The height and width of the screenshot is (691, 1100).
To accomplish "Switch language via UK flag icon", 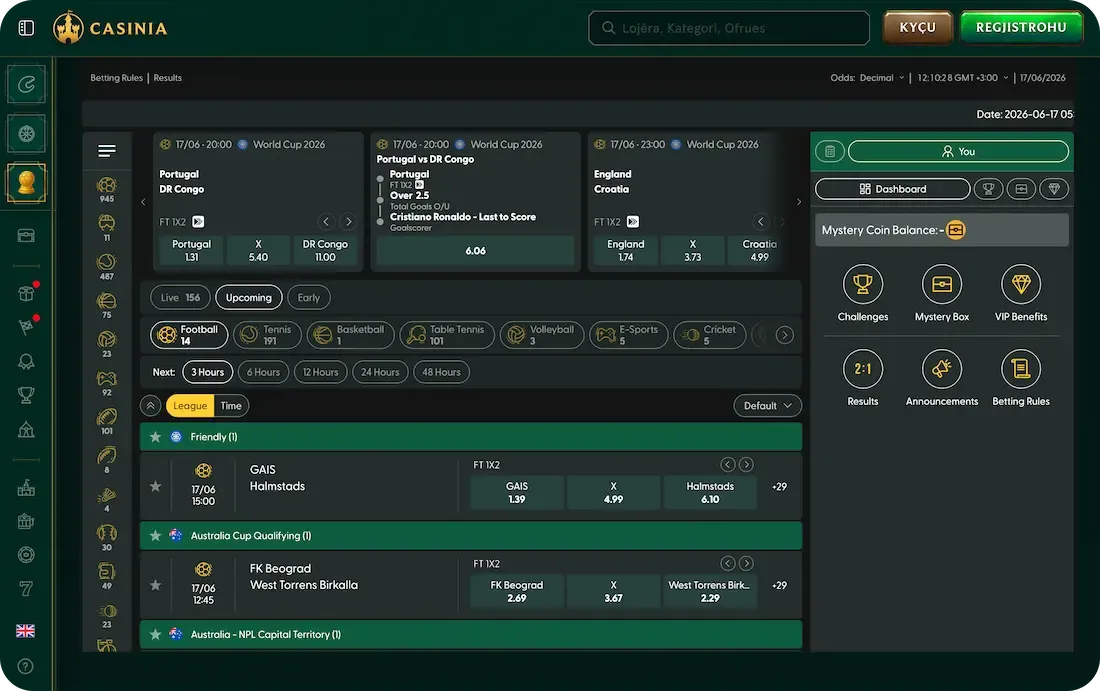I will 25,631.
